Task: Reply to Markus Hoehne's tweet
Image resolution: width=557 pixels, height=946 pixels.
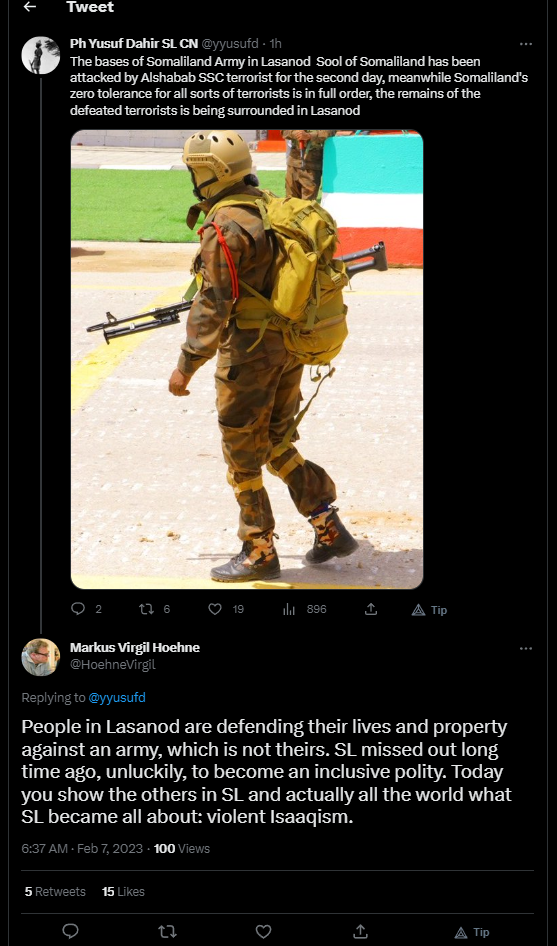Action: [x=71, y=931]
